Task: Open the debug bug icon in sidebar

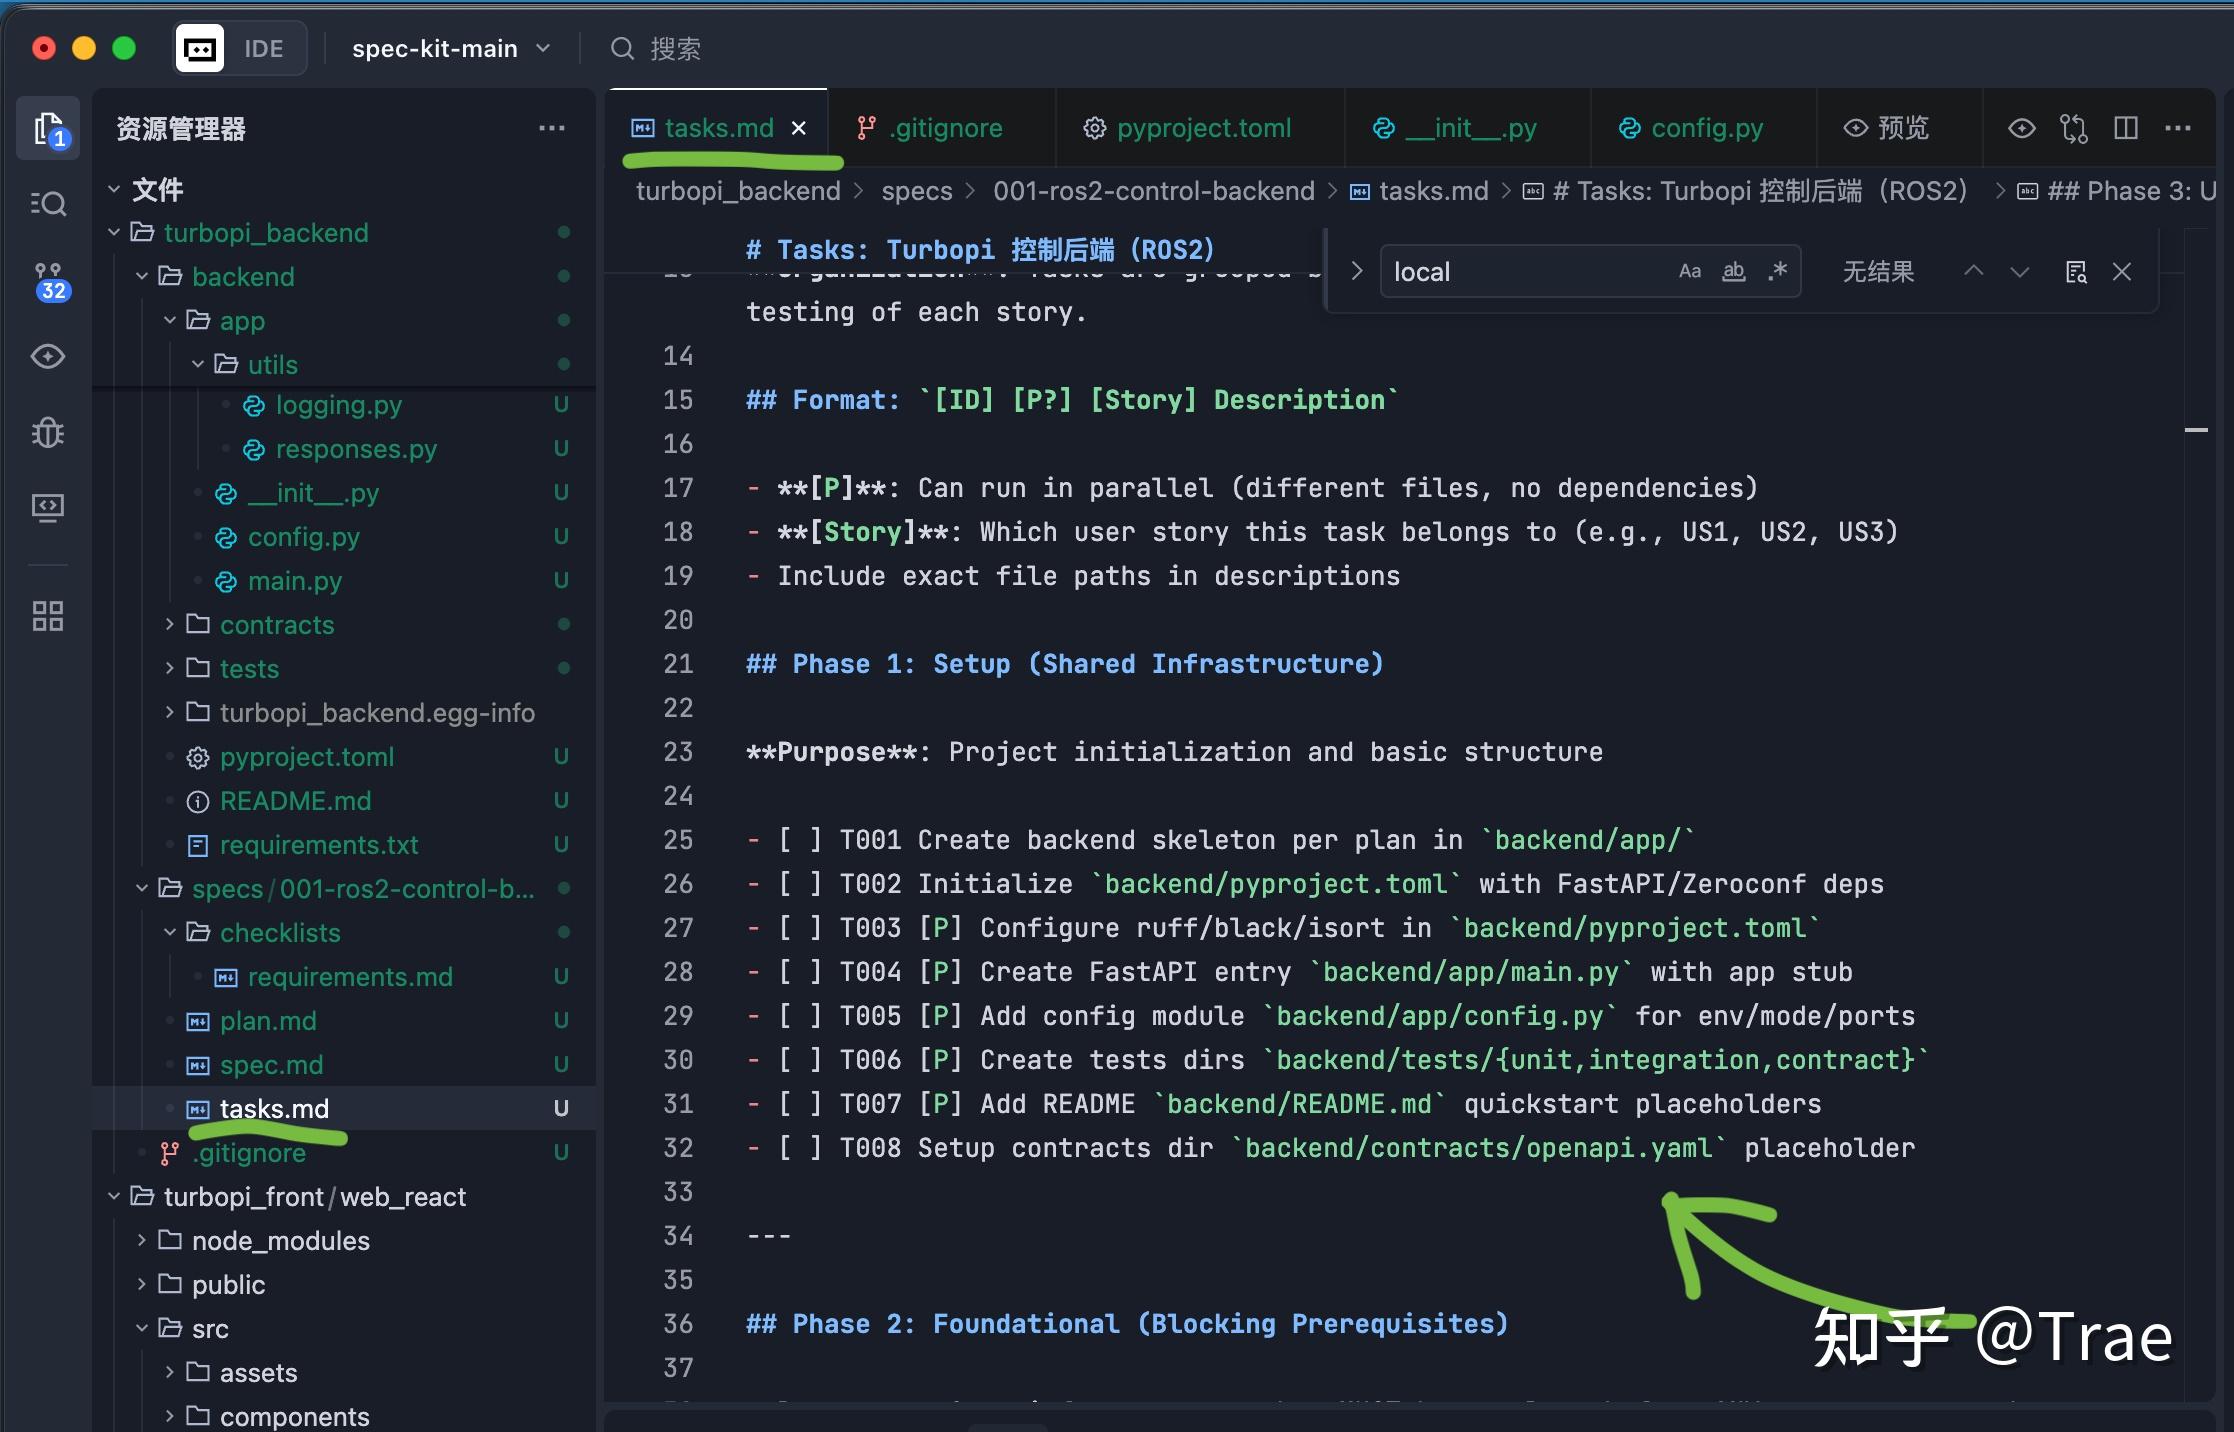Action: point(47,432)
